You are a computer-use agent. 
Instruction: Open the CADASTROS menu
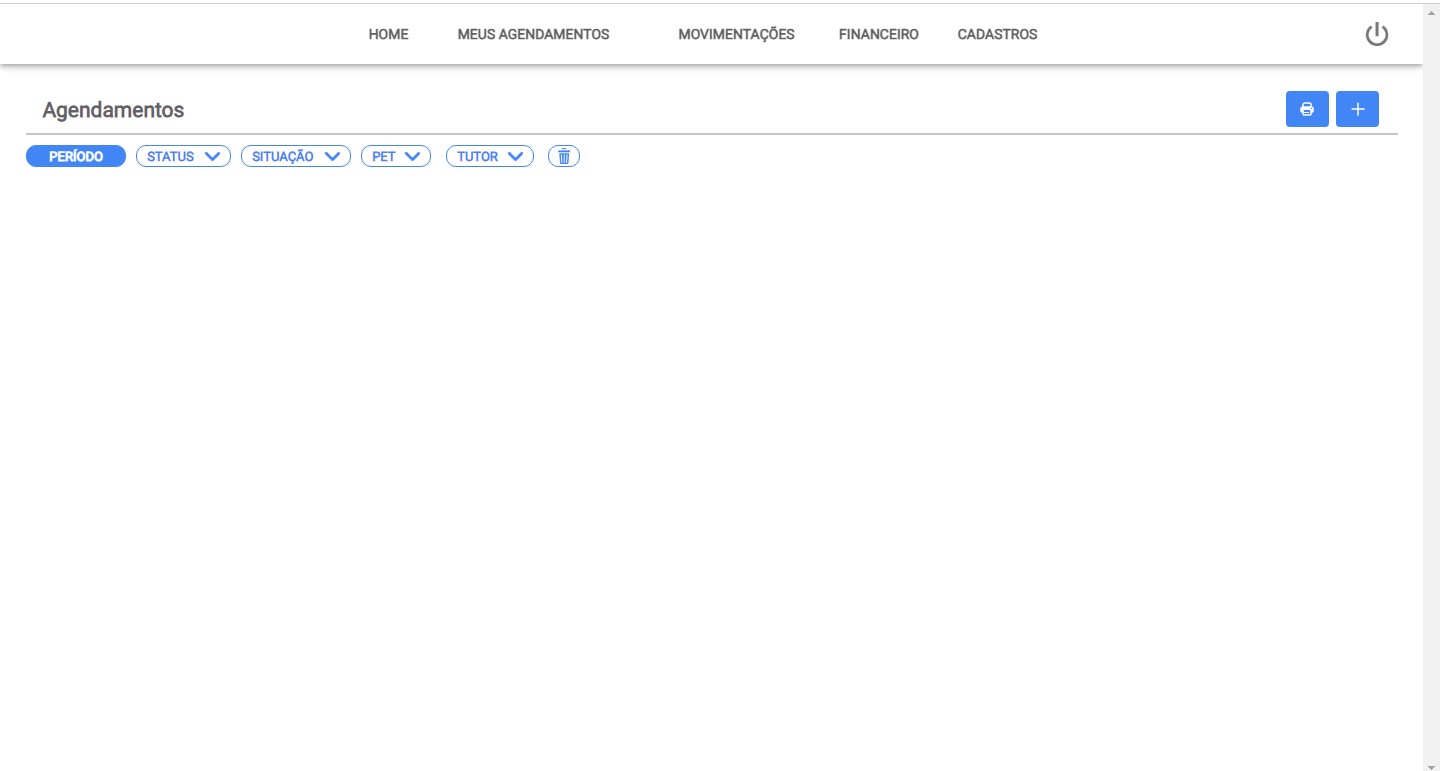[x=997, y=34]
